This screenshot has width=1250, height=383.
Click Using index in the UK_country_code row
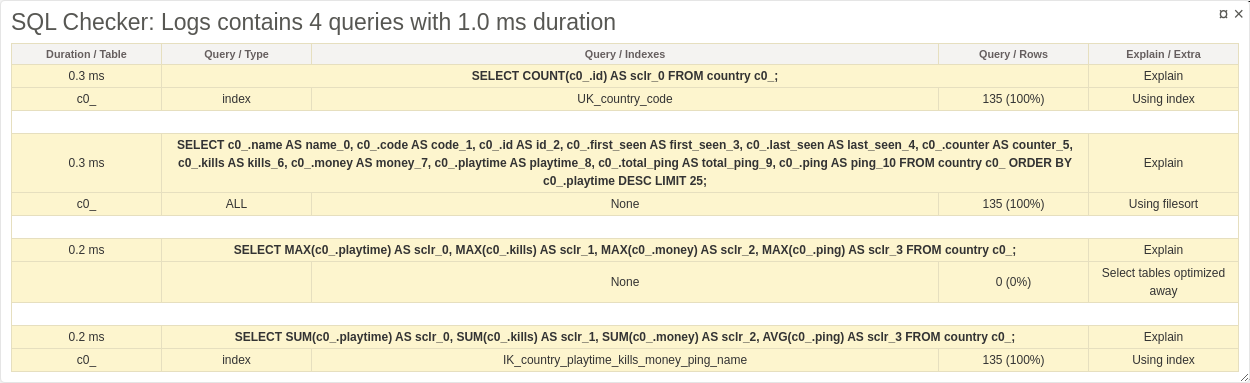[1163, 99]
